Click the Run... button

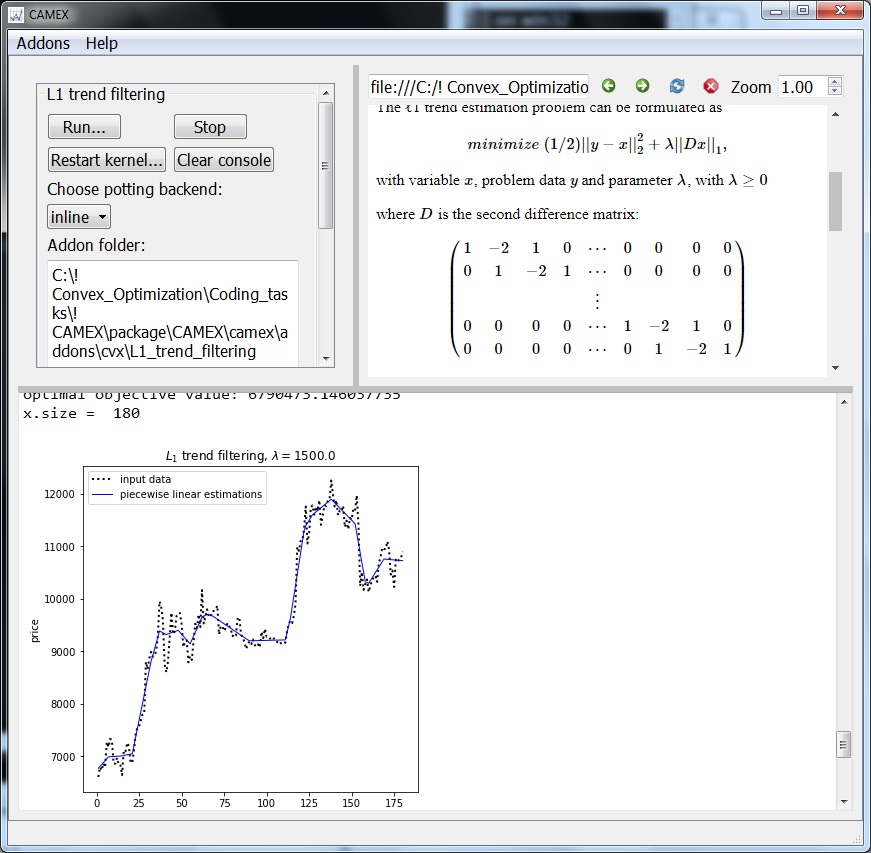(84, 127)
